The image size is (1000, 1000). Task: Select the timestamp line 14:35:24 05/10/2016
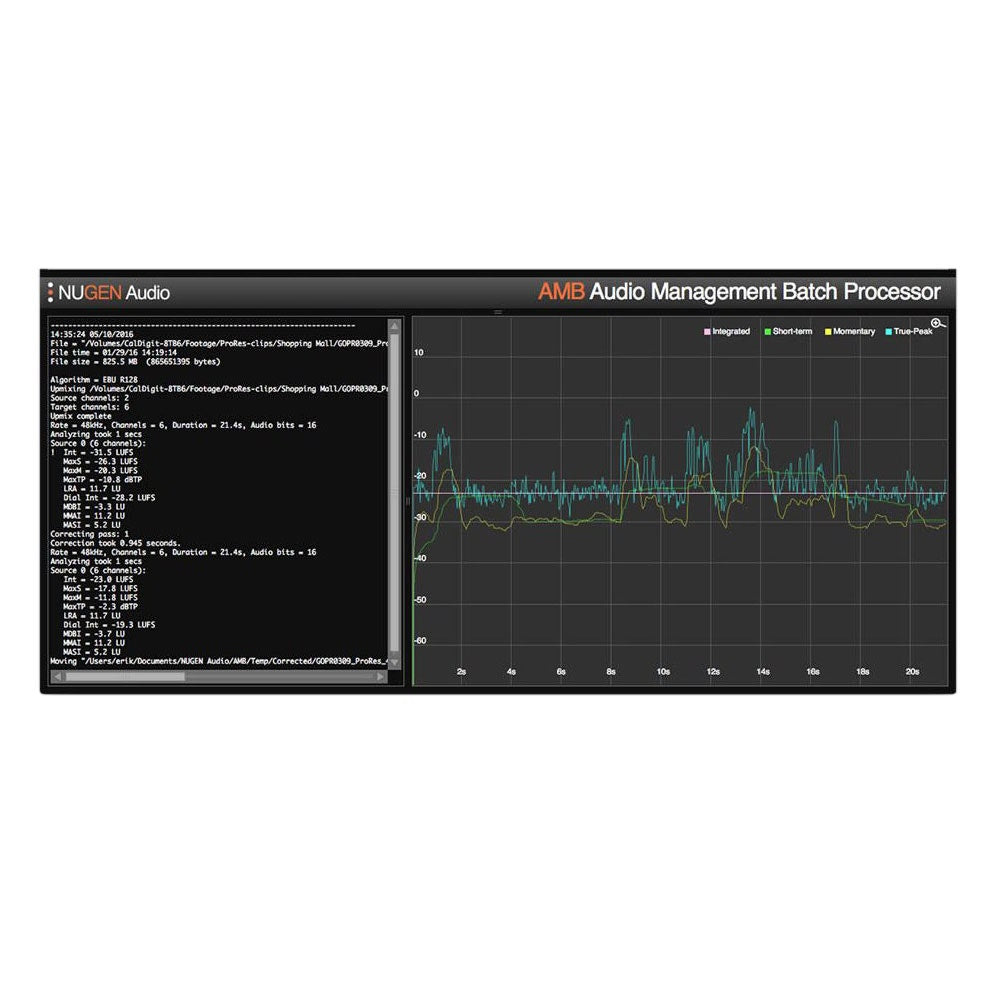[92, 334]
